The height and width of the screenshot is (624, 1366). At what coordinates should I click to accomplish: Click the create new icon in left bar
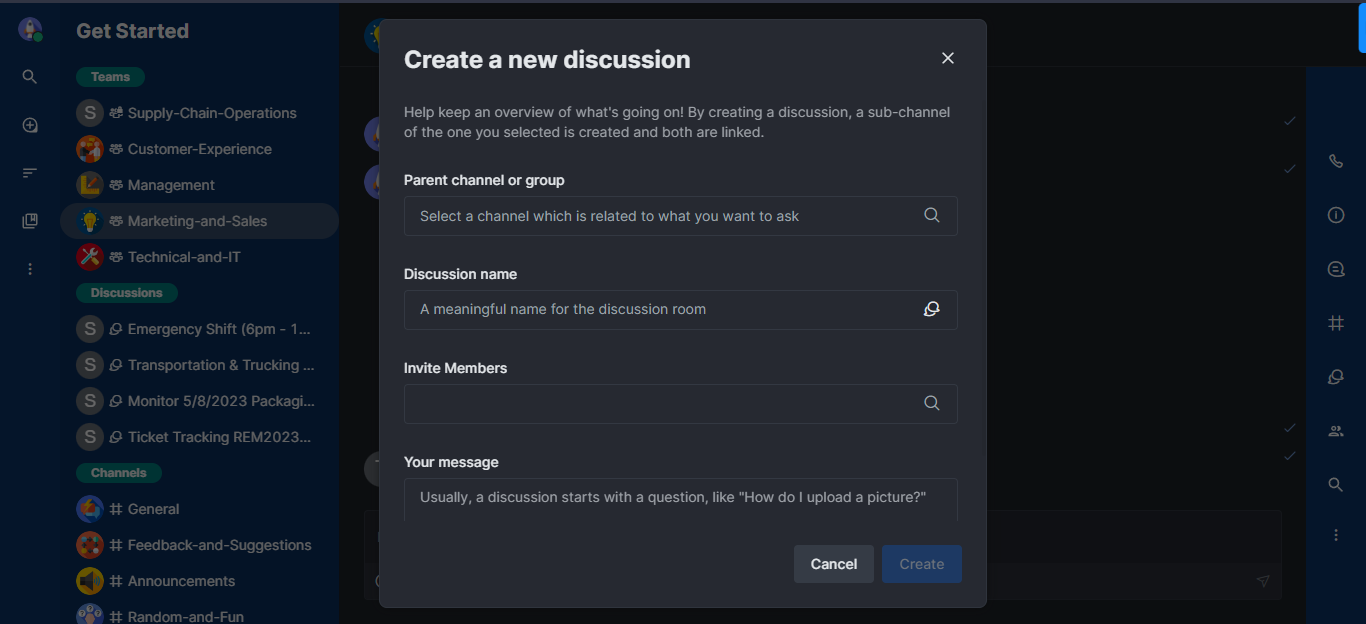pyautogui.click(x=30, y=125)
